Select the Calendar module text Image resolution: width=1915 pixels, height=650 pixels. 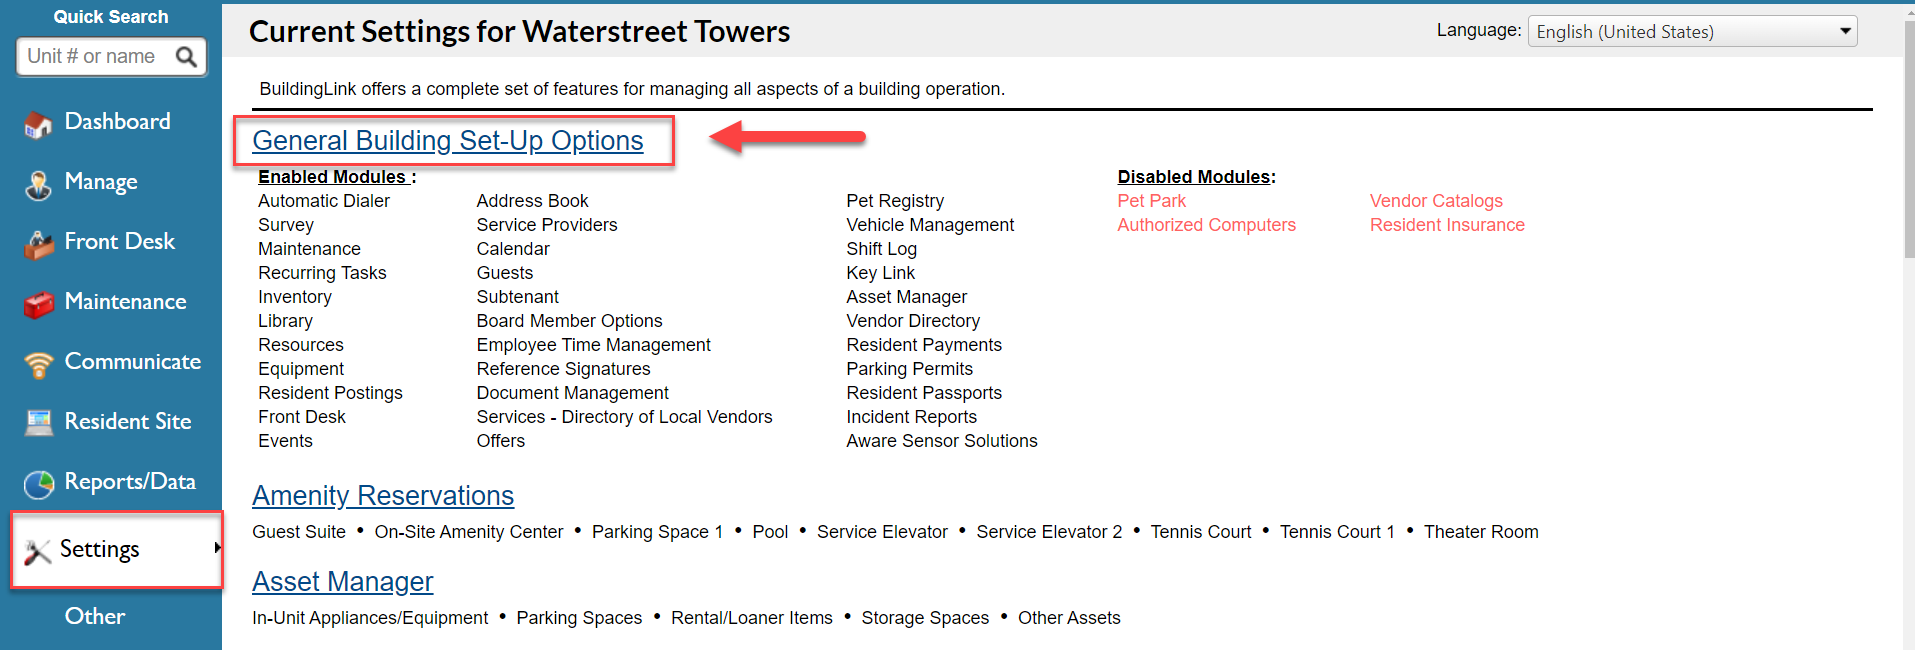[513, 249]
